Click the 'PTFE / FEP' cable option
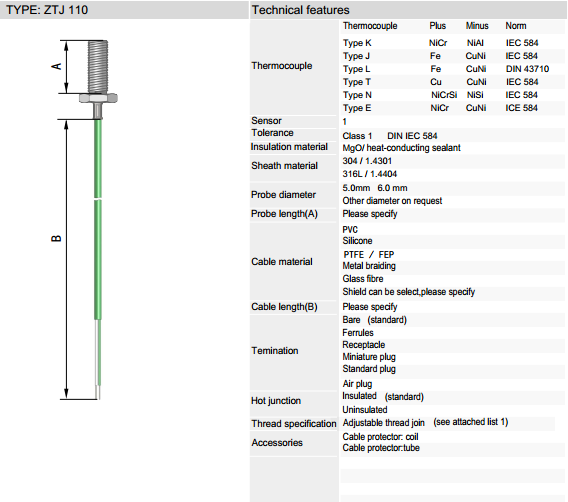Image resolution: width=568 pixels, height=502 pixels. pyautogui.click(x=368, y=255)
